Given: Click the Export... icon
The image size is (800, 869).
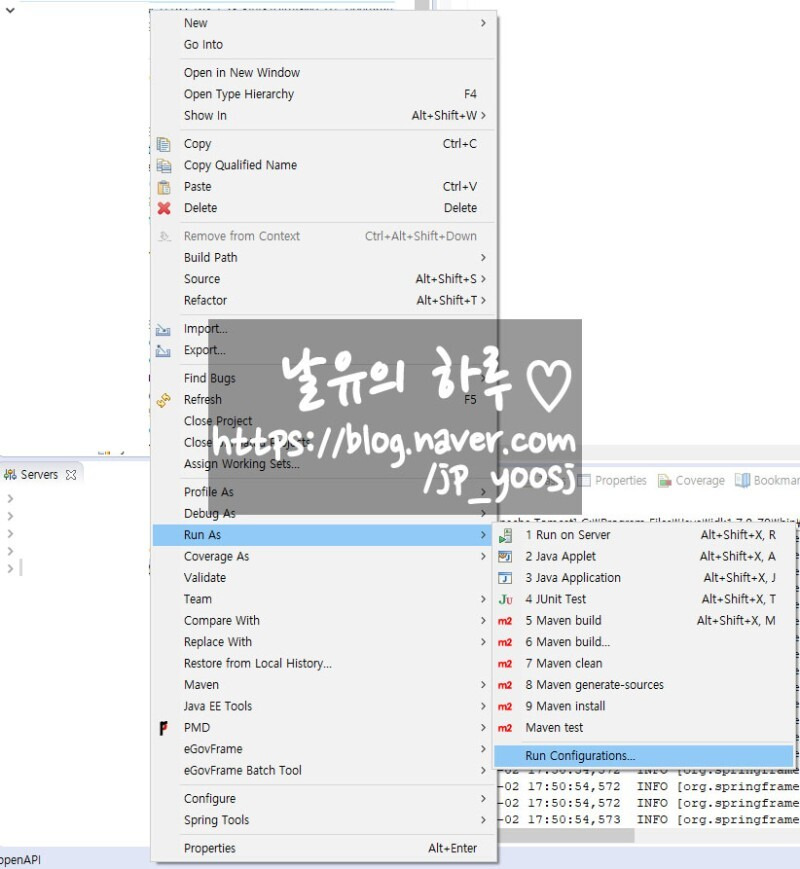Looking at the screenshot, I should tap(164, 350).
